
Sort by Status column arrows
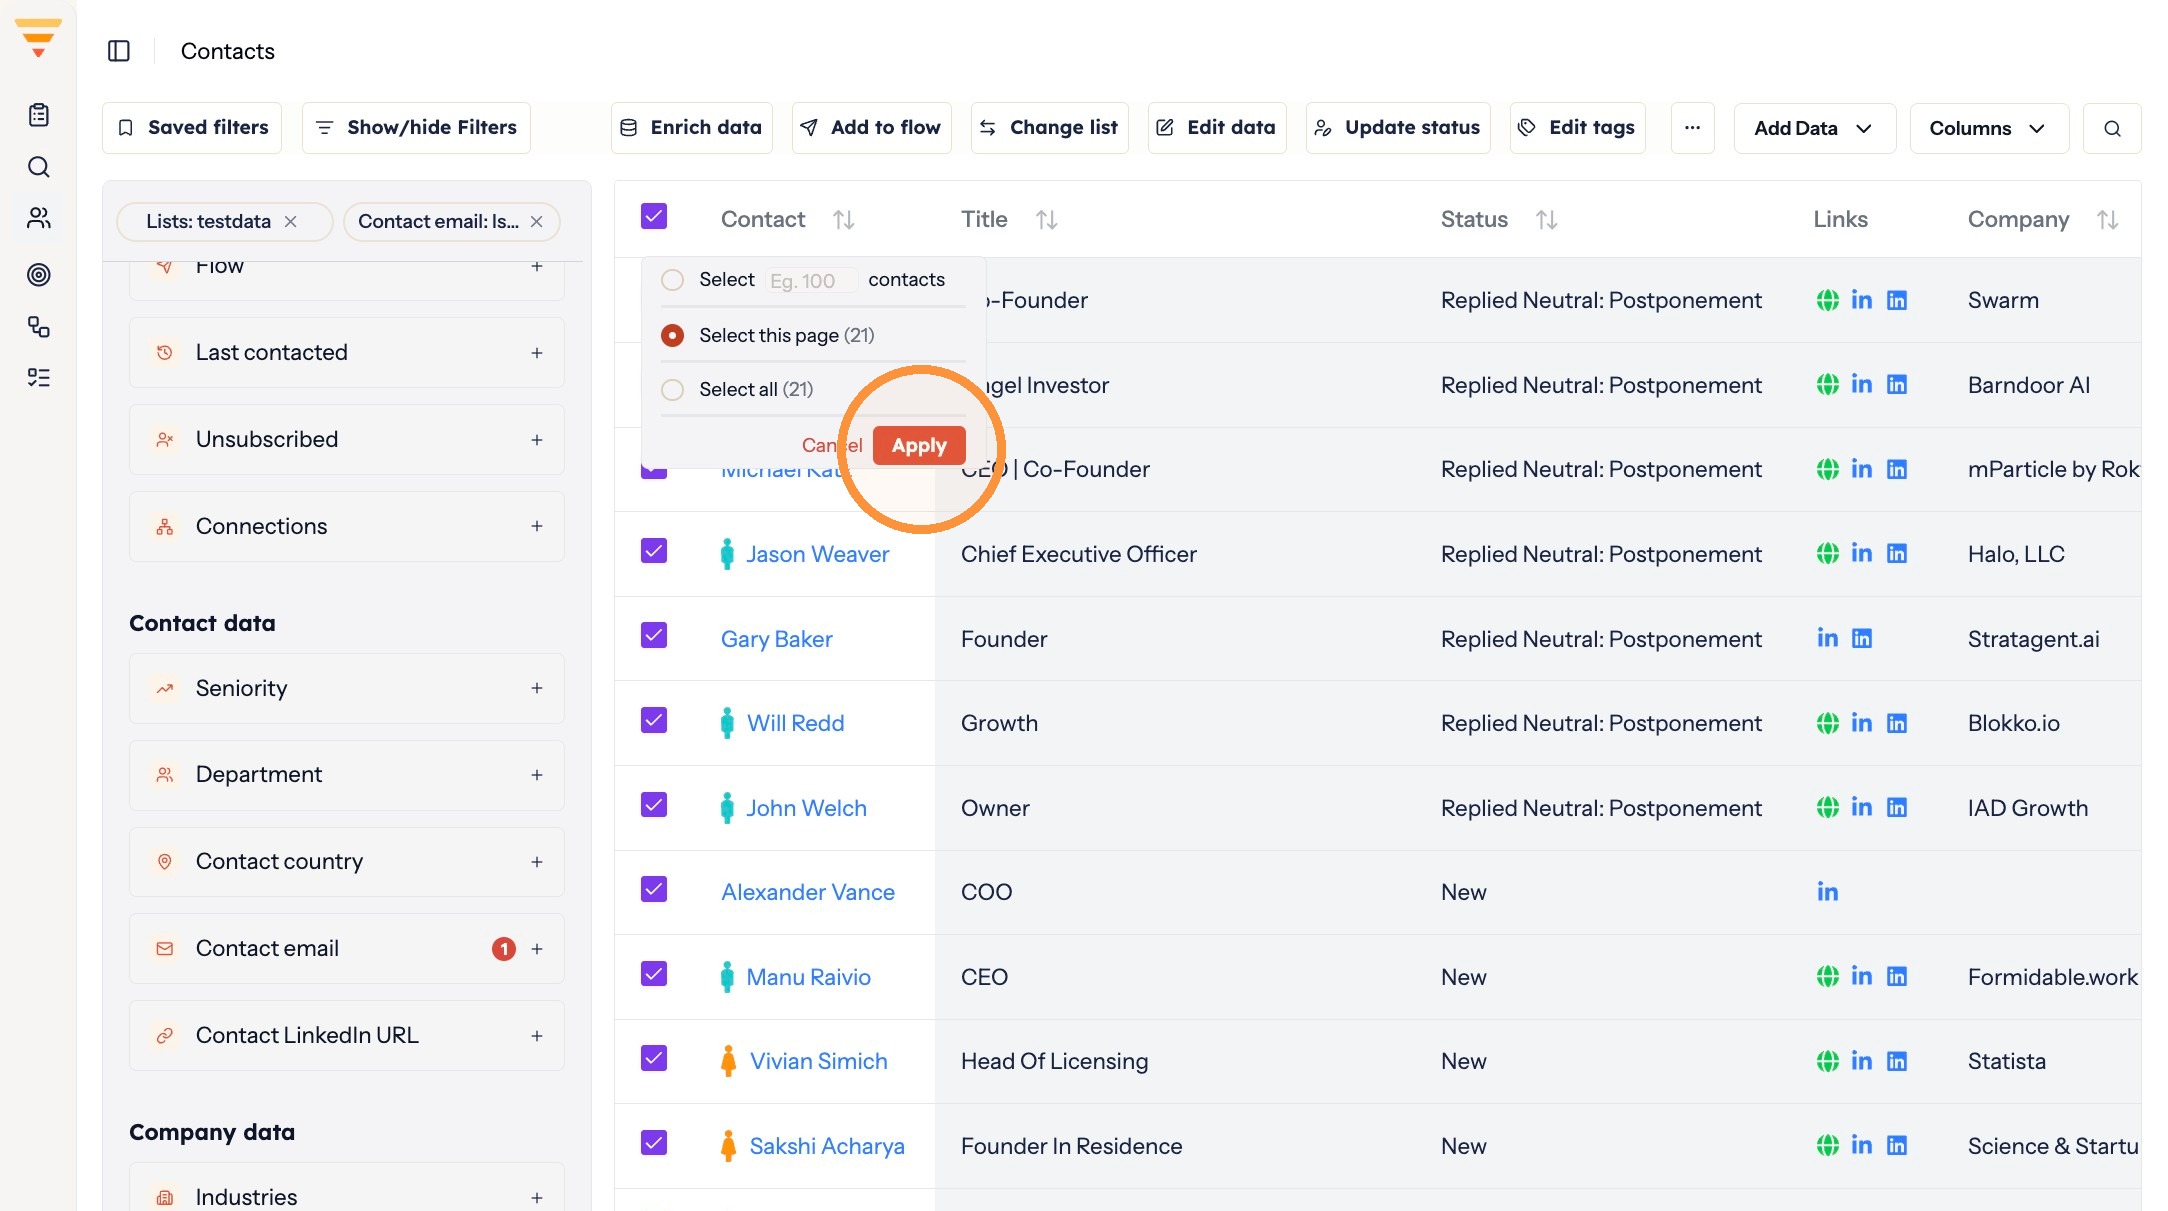pos(1547,219)
